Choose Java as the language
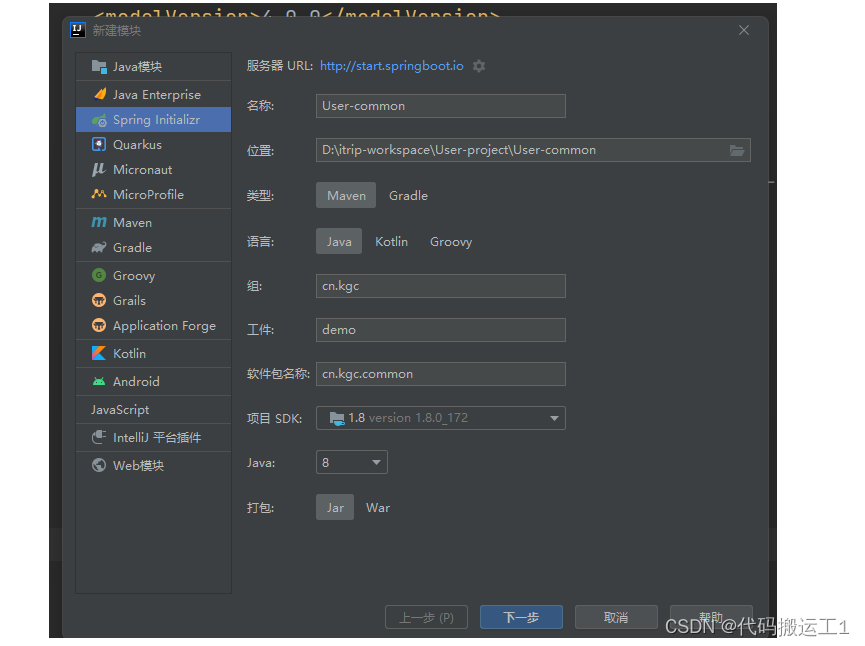Image resolution: width=865 pixels, height=646 pixels. pos(339,241)
